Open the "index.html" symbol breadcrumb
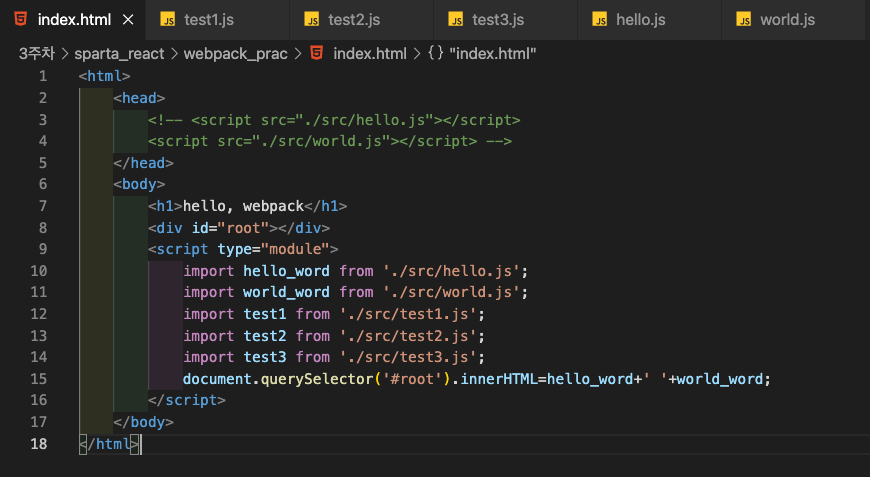The image size is (870, 477). tap(493, 54)
